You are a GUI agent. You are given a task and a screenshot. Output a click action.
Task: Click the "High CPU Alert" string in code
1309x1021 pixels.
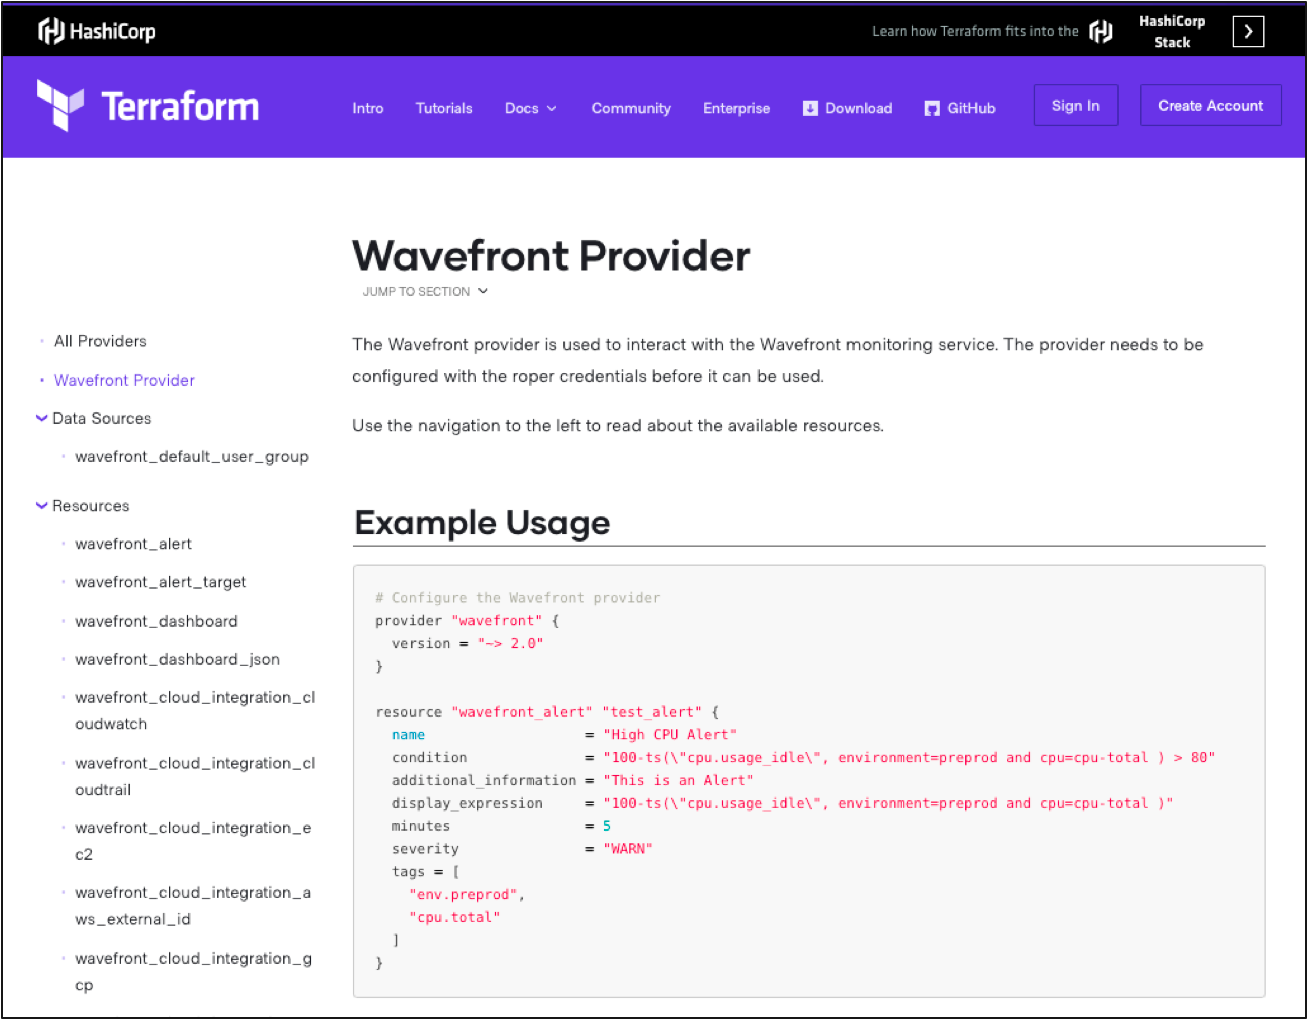pos(669,735)
